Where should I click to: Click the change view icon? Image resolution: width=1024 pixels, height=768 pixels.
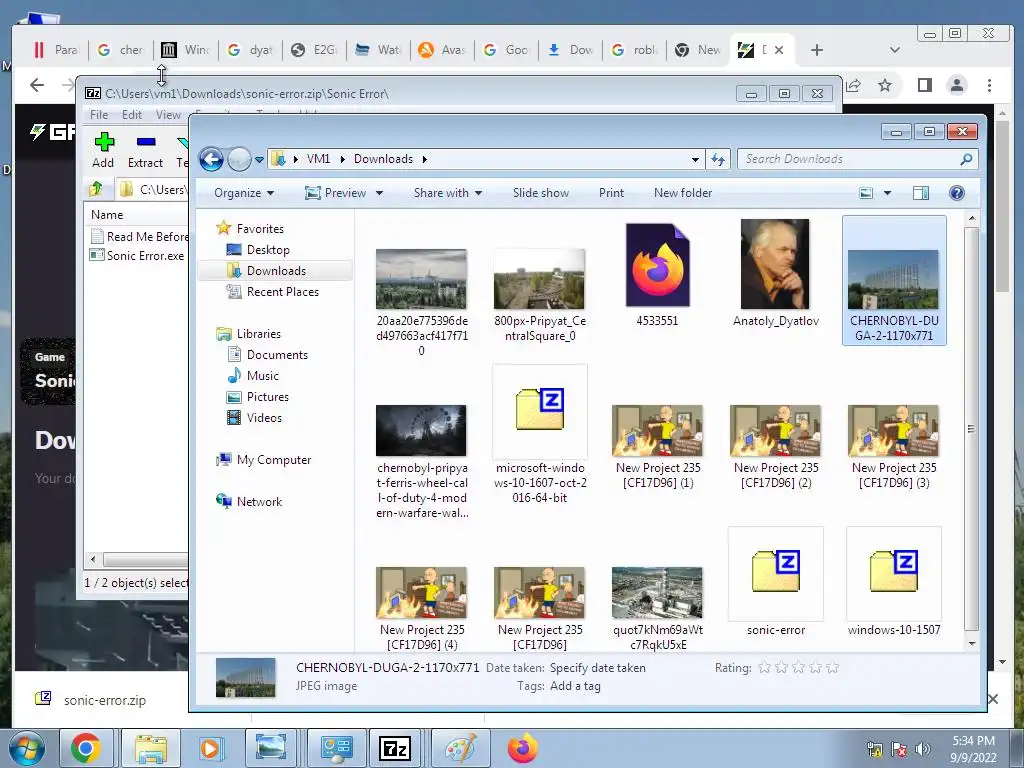pyautogui.click(x=866, y=193)
